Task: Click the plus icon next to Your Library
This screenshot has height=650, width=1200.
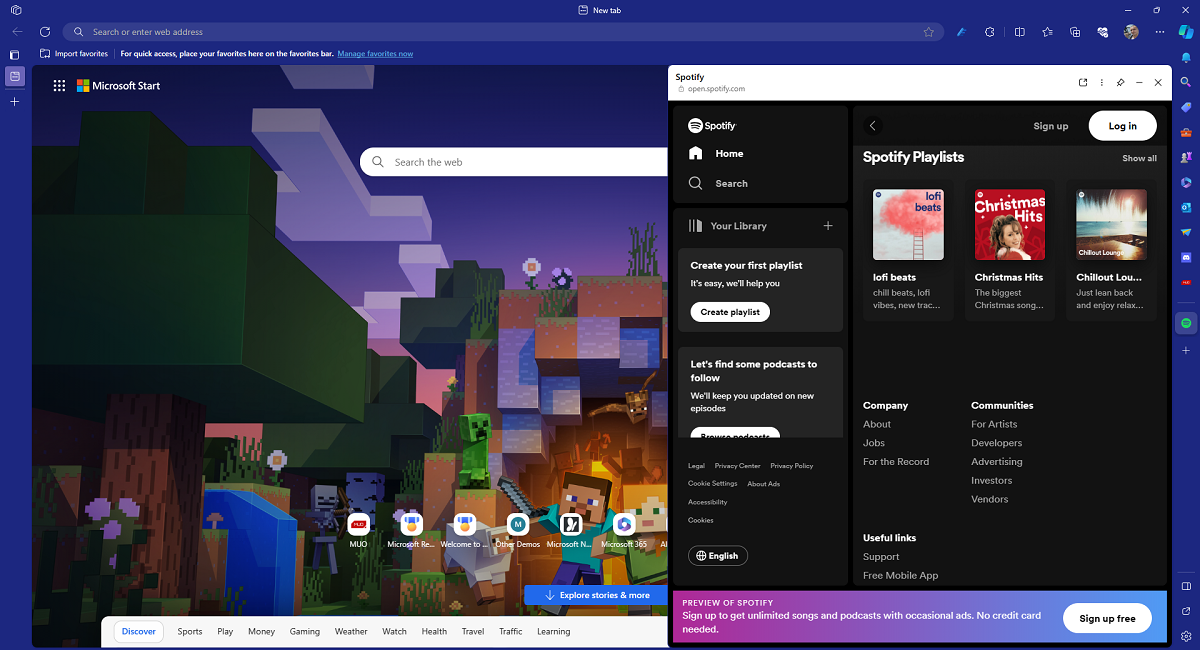Action: (x=828, y=226)
